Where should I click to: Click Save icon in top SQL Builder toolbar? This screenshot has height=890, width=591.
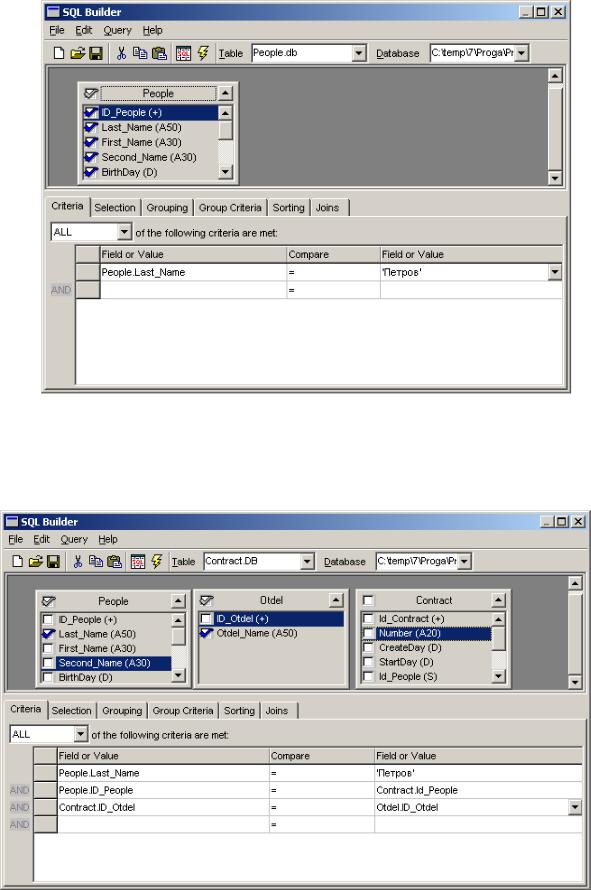pyautogui.click(x=96, y=53)
